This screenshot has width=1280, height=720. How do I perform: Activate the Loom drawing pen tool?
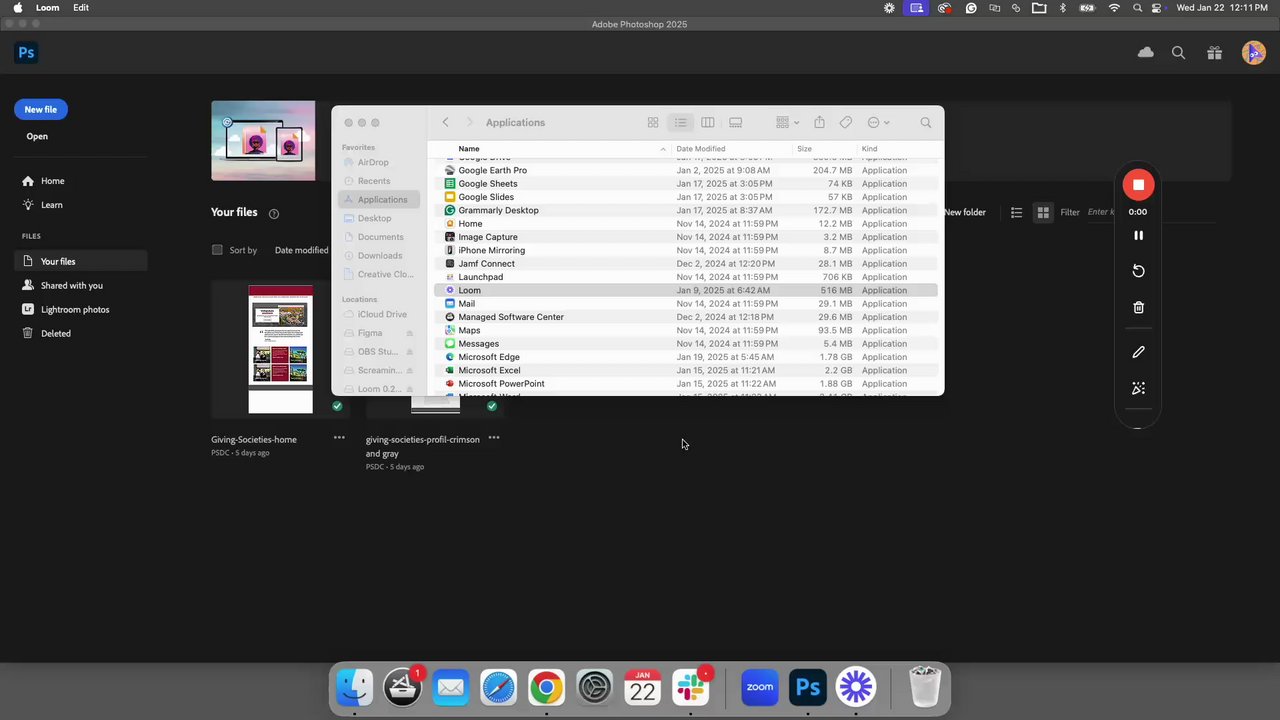[x=1138, y=352]
